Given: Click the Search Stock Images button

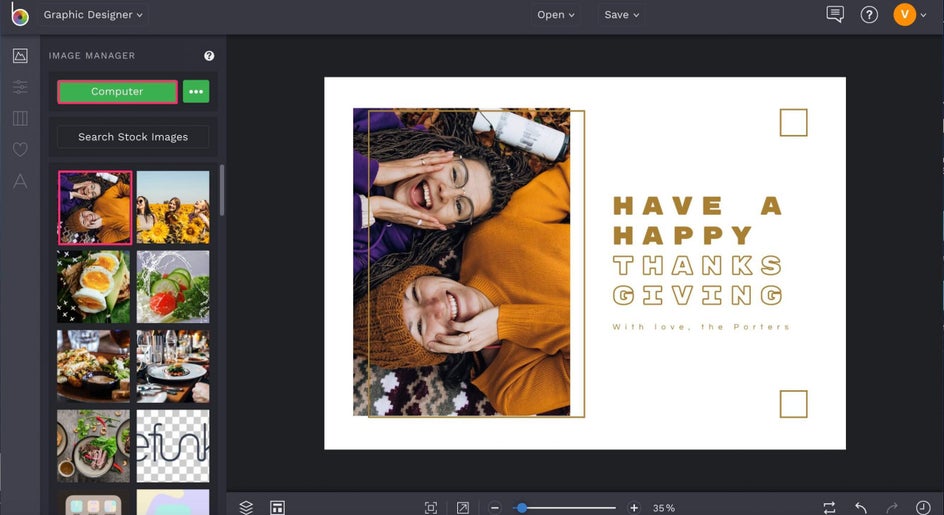Looking at the screenshot, I should coord(133,137).
